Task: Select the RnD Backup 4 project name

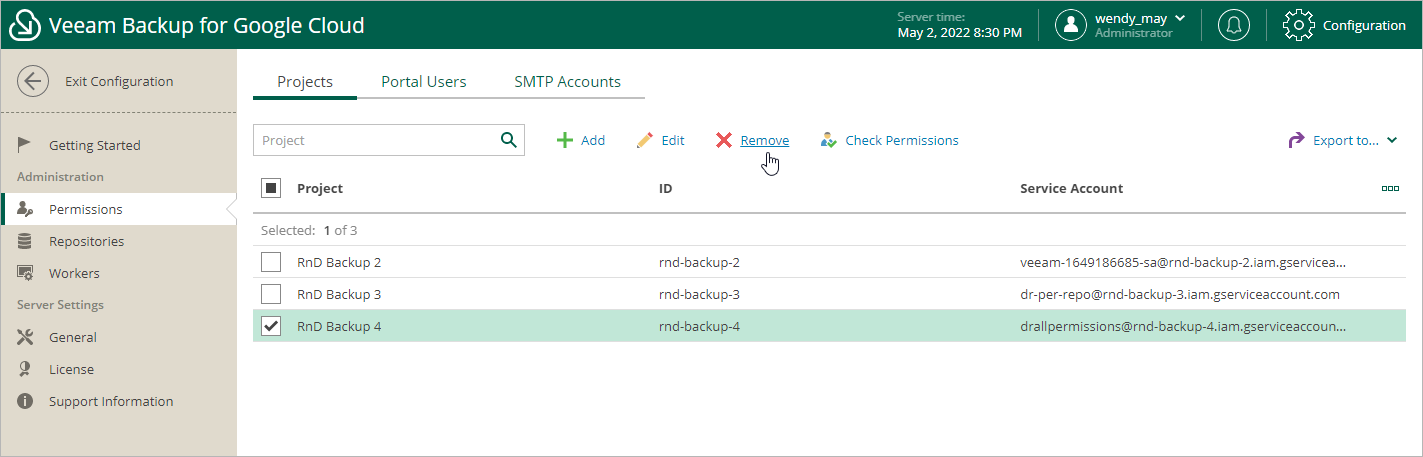Action: click(339, 326)
